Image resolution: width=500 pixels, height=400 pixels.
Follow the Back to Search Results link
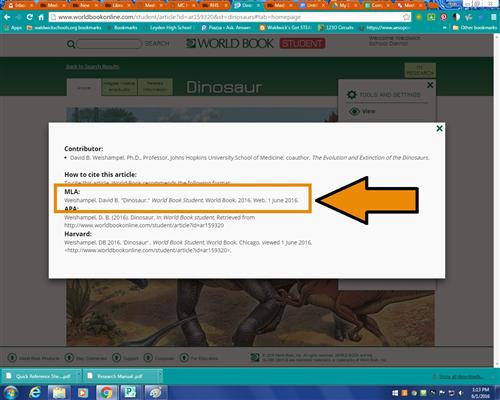coord(92,67)
